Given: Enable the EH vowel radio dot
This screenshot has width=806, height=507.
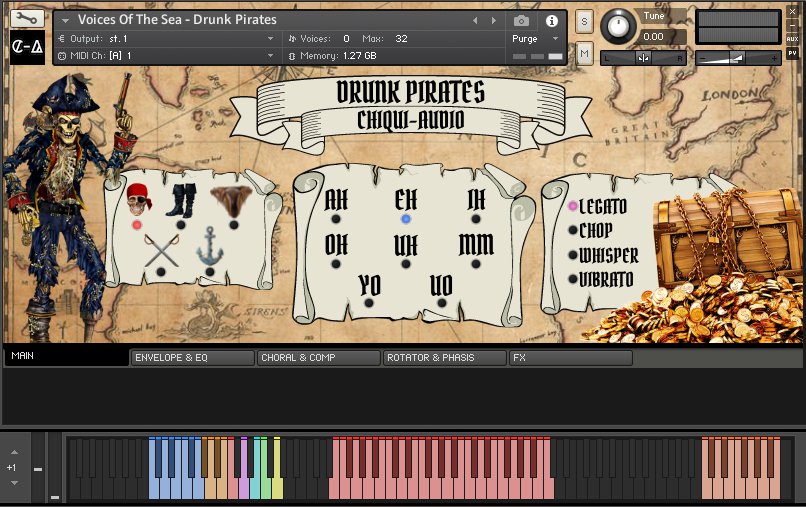Looking at the screenshot, I should (x=406, y=219).
